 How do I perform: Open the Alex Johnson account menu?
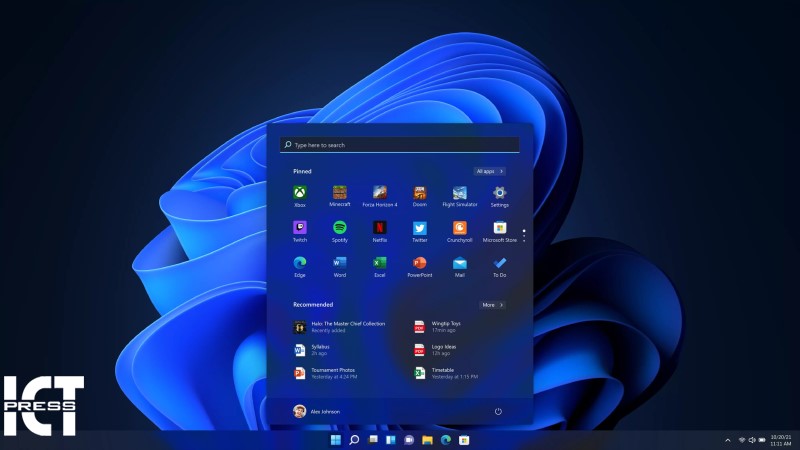click(320, 411)
